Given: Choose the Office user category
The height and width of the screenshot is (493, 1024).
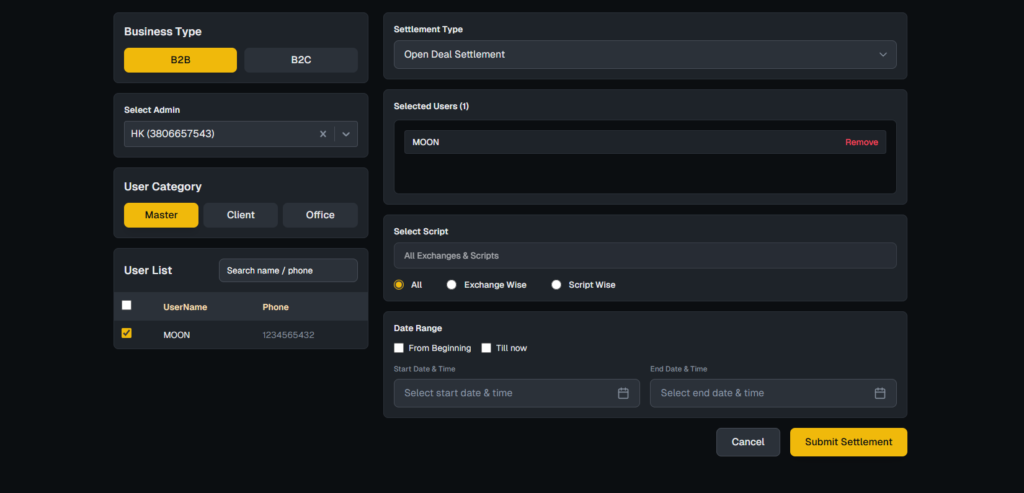Looking at the screenshot, I should tap(320, 215).
